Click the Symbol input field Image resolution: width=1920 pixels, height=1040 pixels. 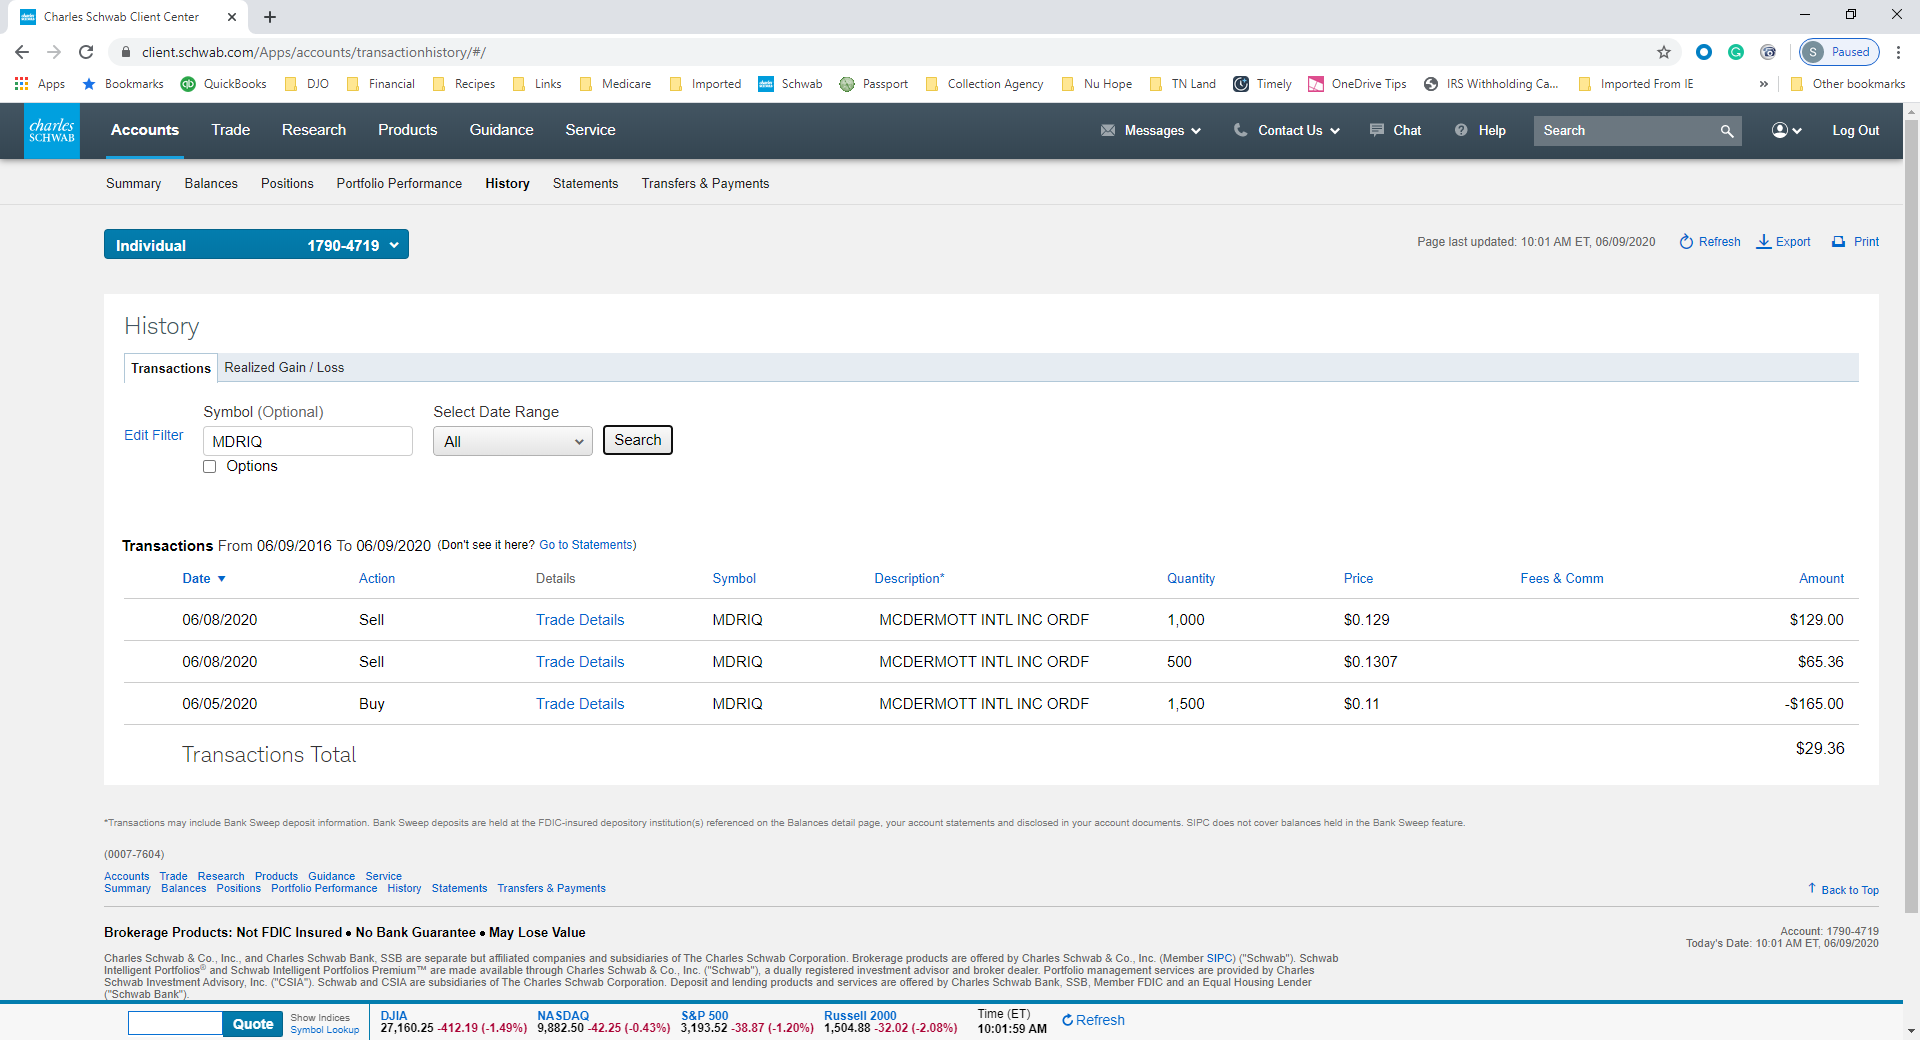307,441
